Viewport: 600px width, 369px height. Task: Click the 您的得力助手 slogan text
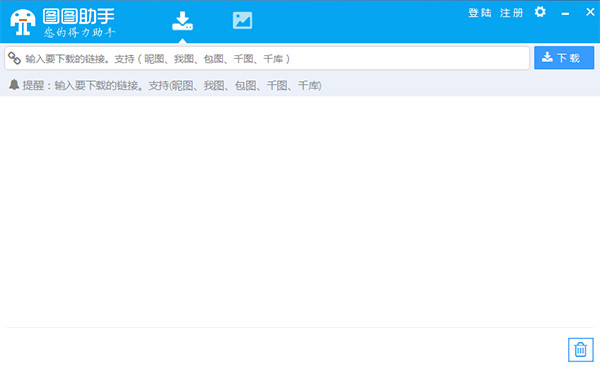point(79,33)
